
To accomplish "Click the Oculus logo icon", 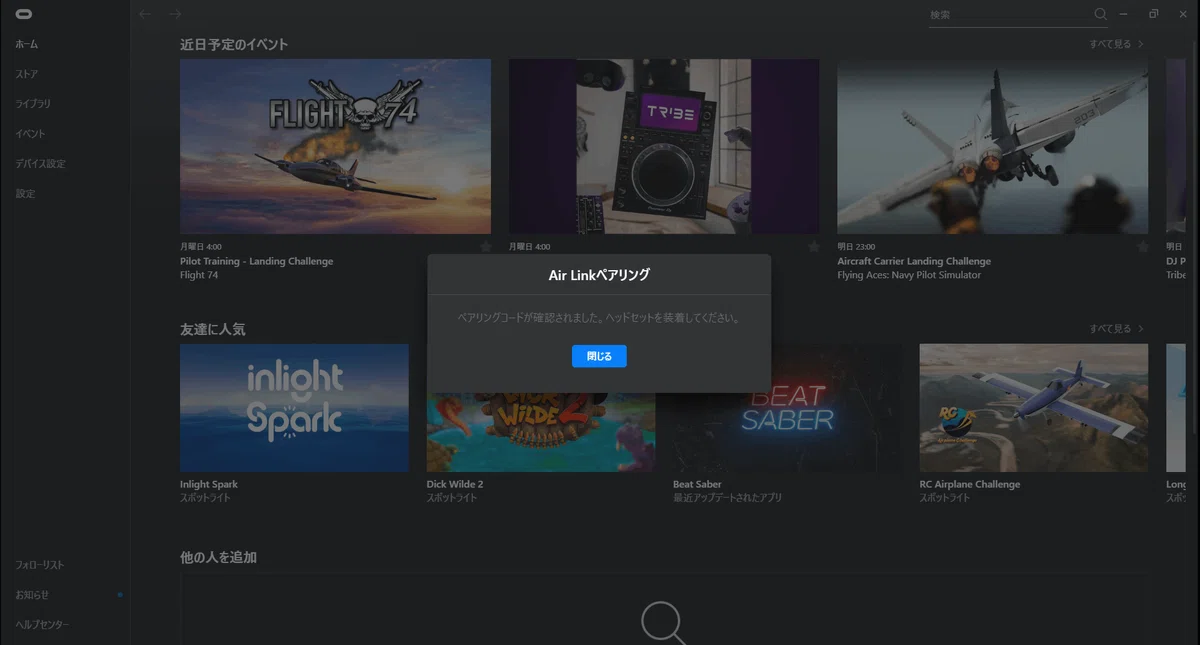I will (x=23, y=13).
